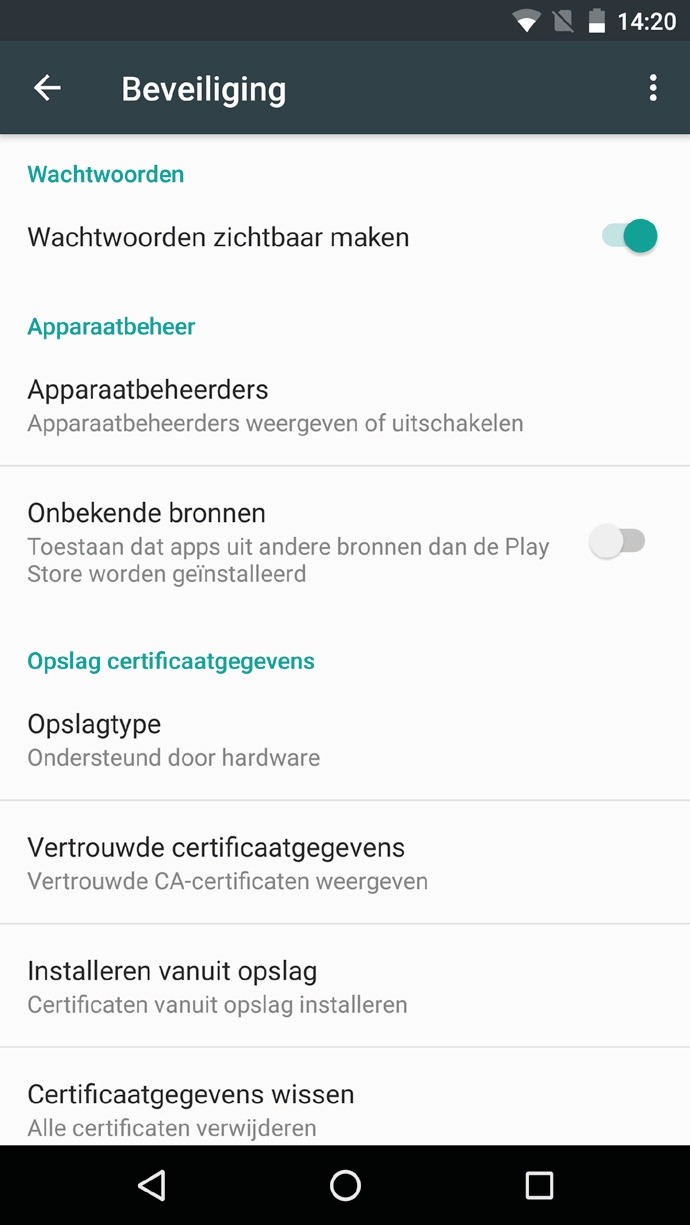This screenshot has width=690, height=1225.
Task: Open recent apps with square button
Action: (x=539, y=1185)
